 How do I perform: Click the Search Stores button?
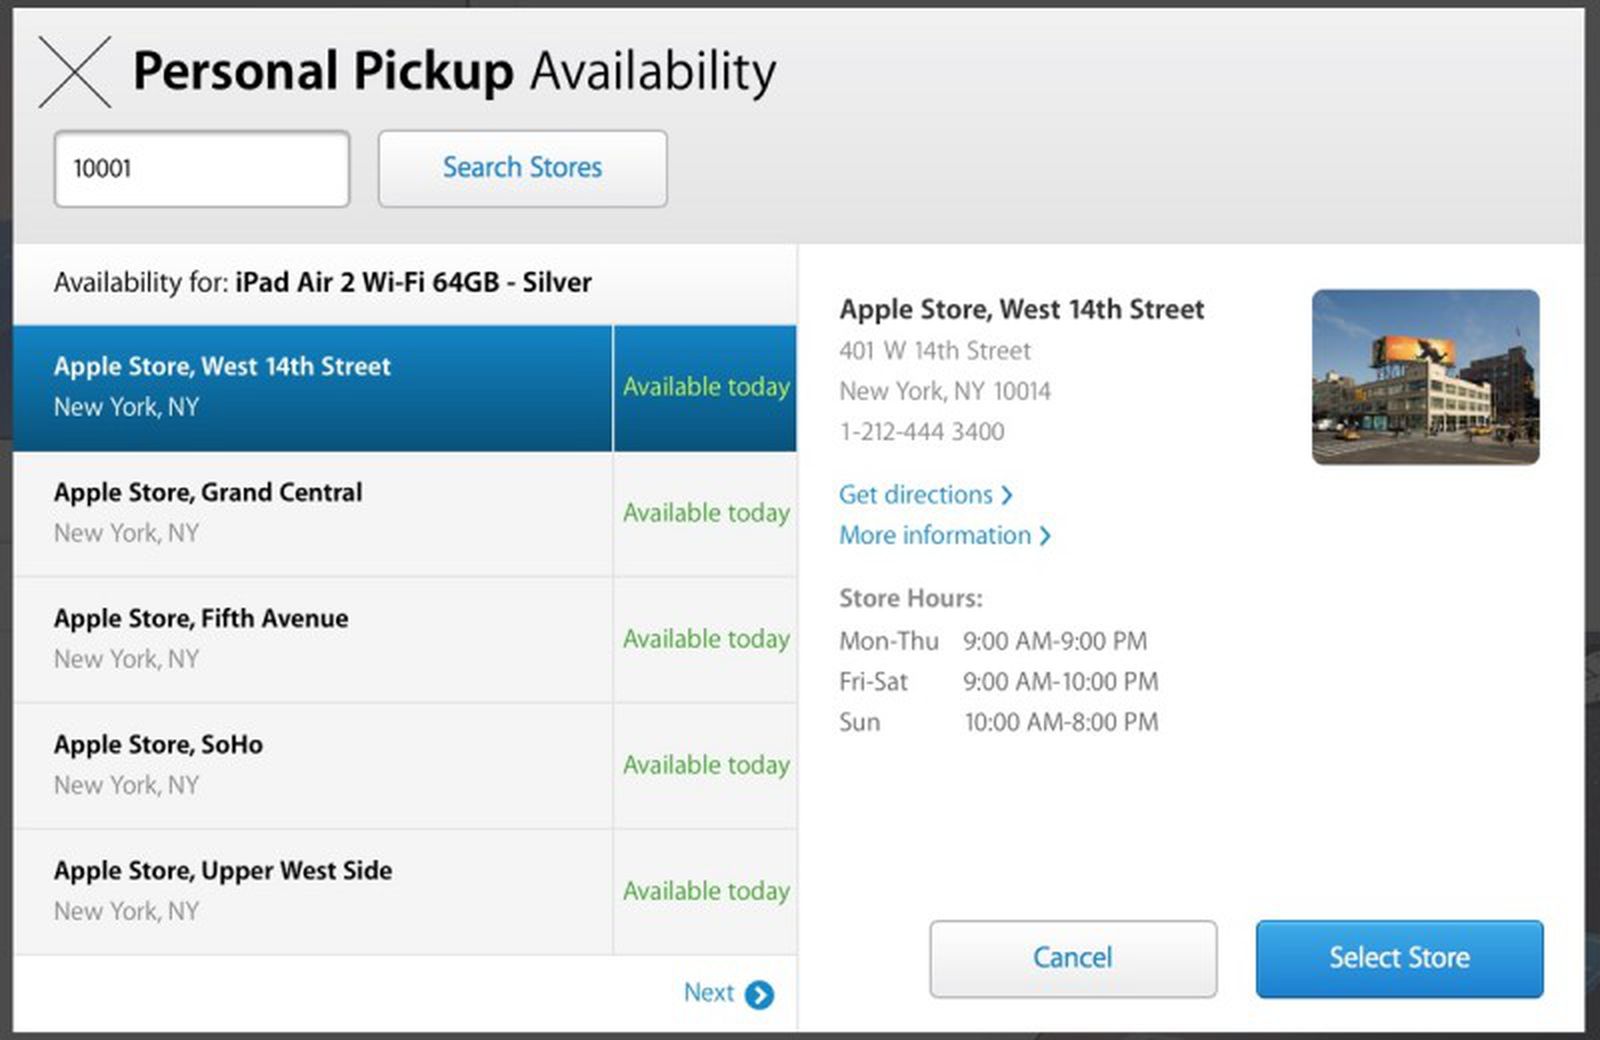(522, 168)
